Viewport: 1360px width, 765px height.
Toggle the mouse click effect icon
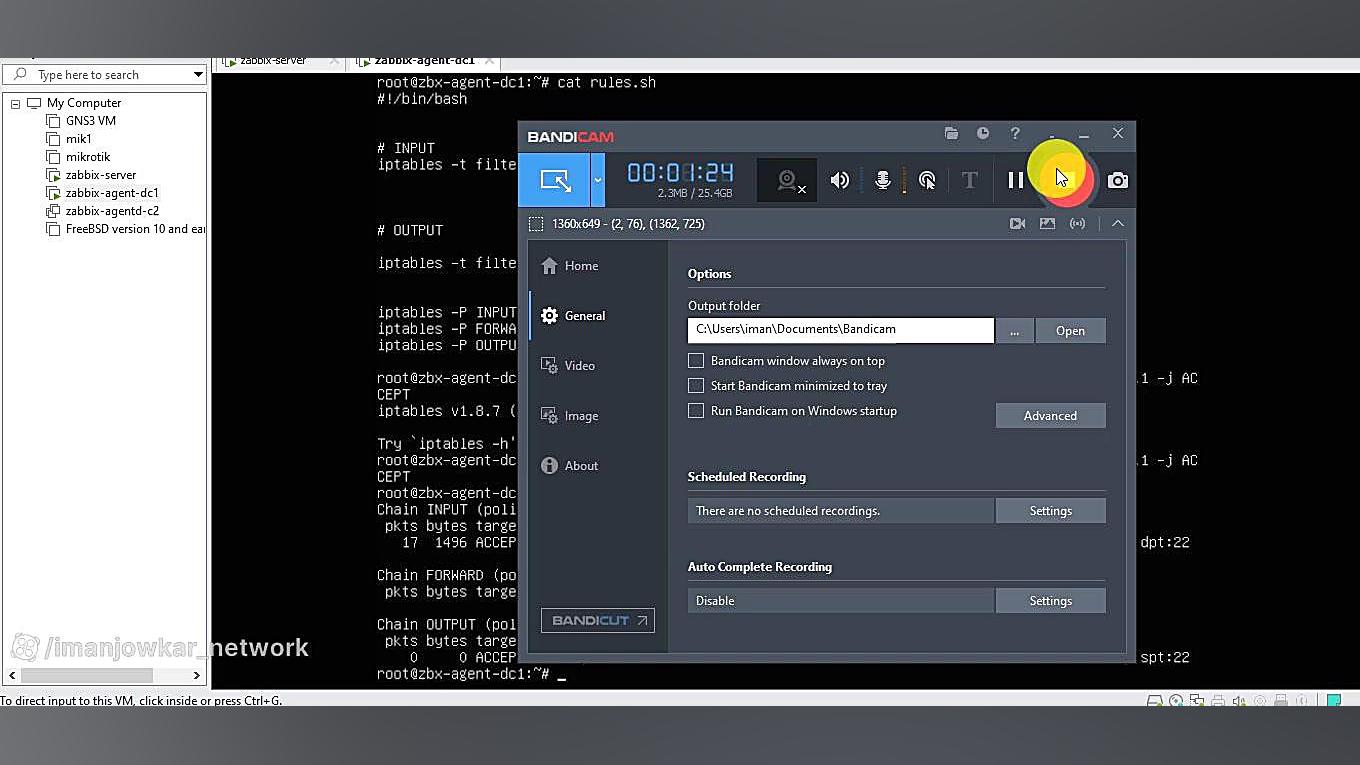(927, 180)
